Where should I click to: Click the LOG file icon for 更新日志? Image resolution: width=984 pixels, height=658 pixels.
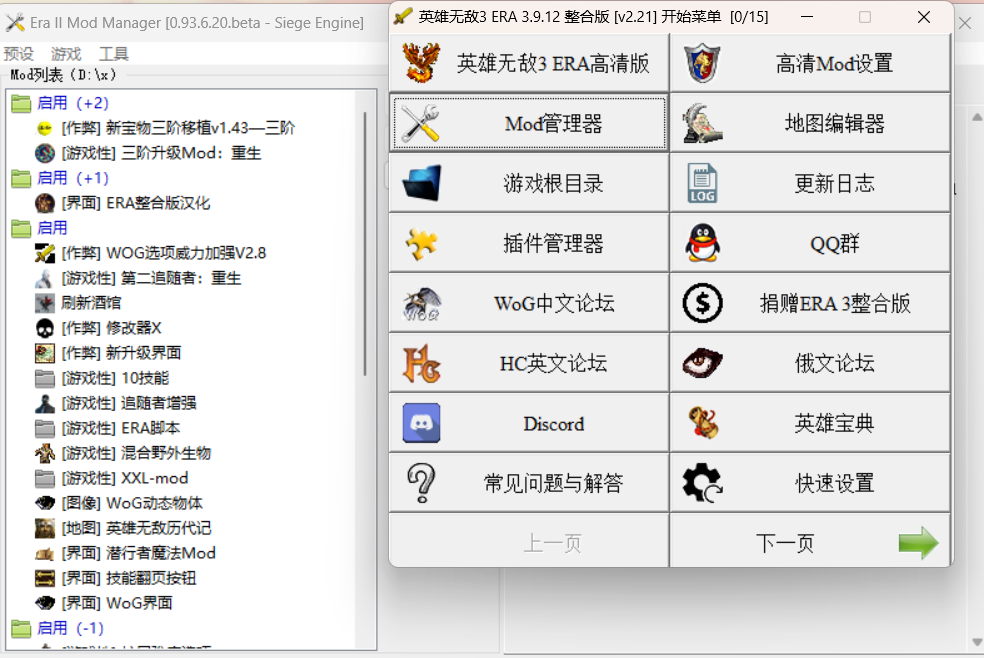pos(702,183)
